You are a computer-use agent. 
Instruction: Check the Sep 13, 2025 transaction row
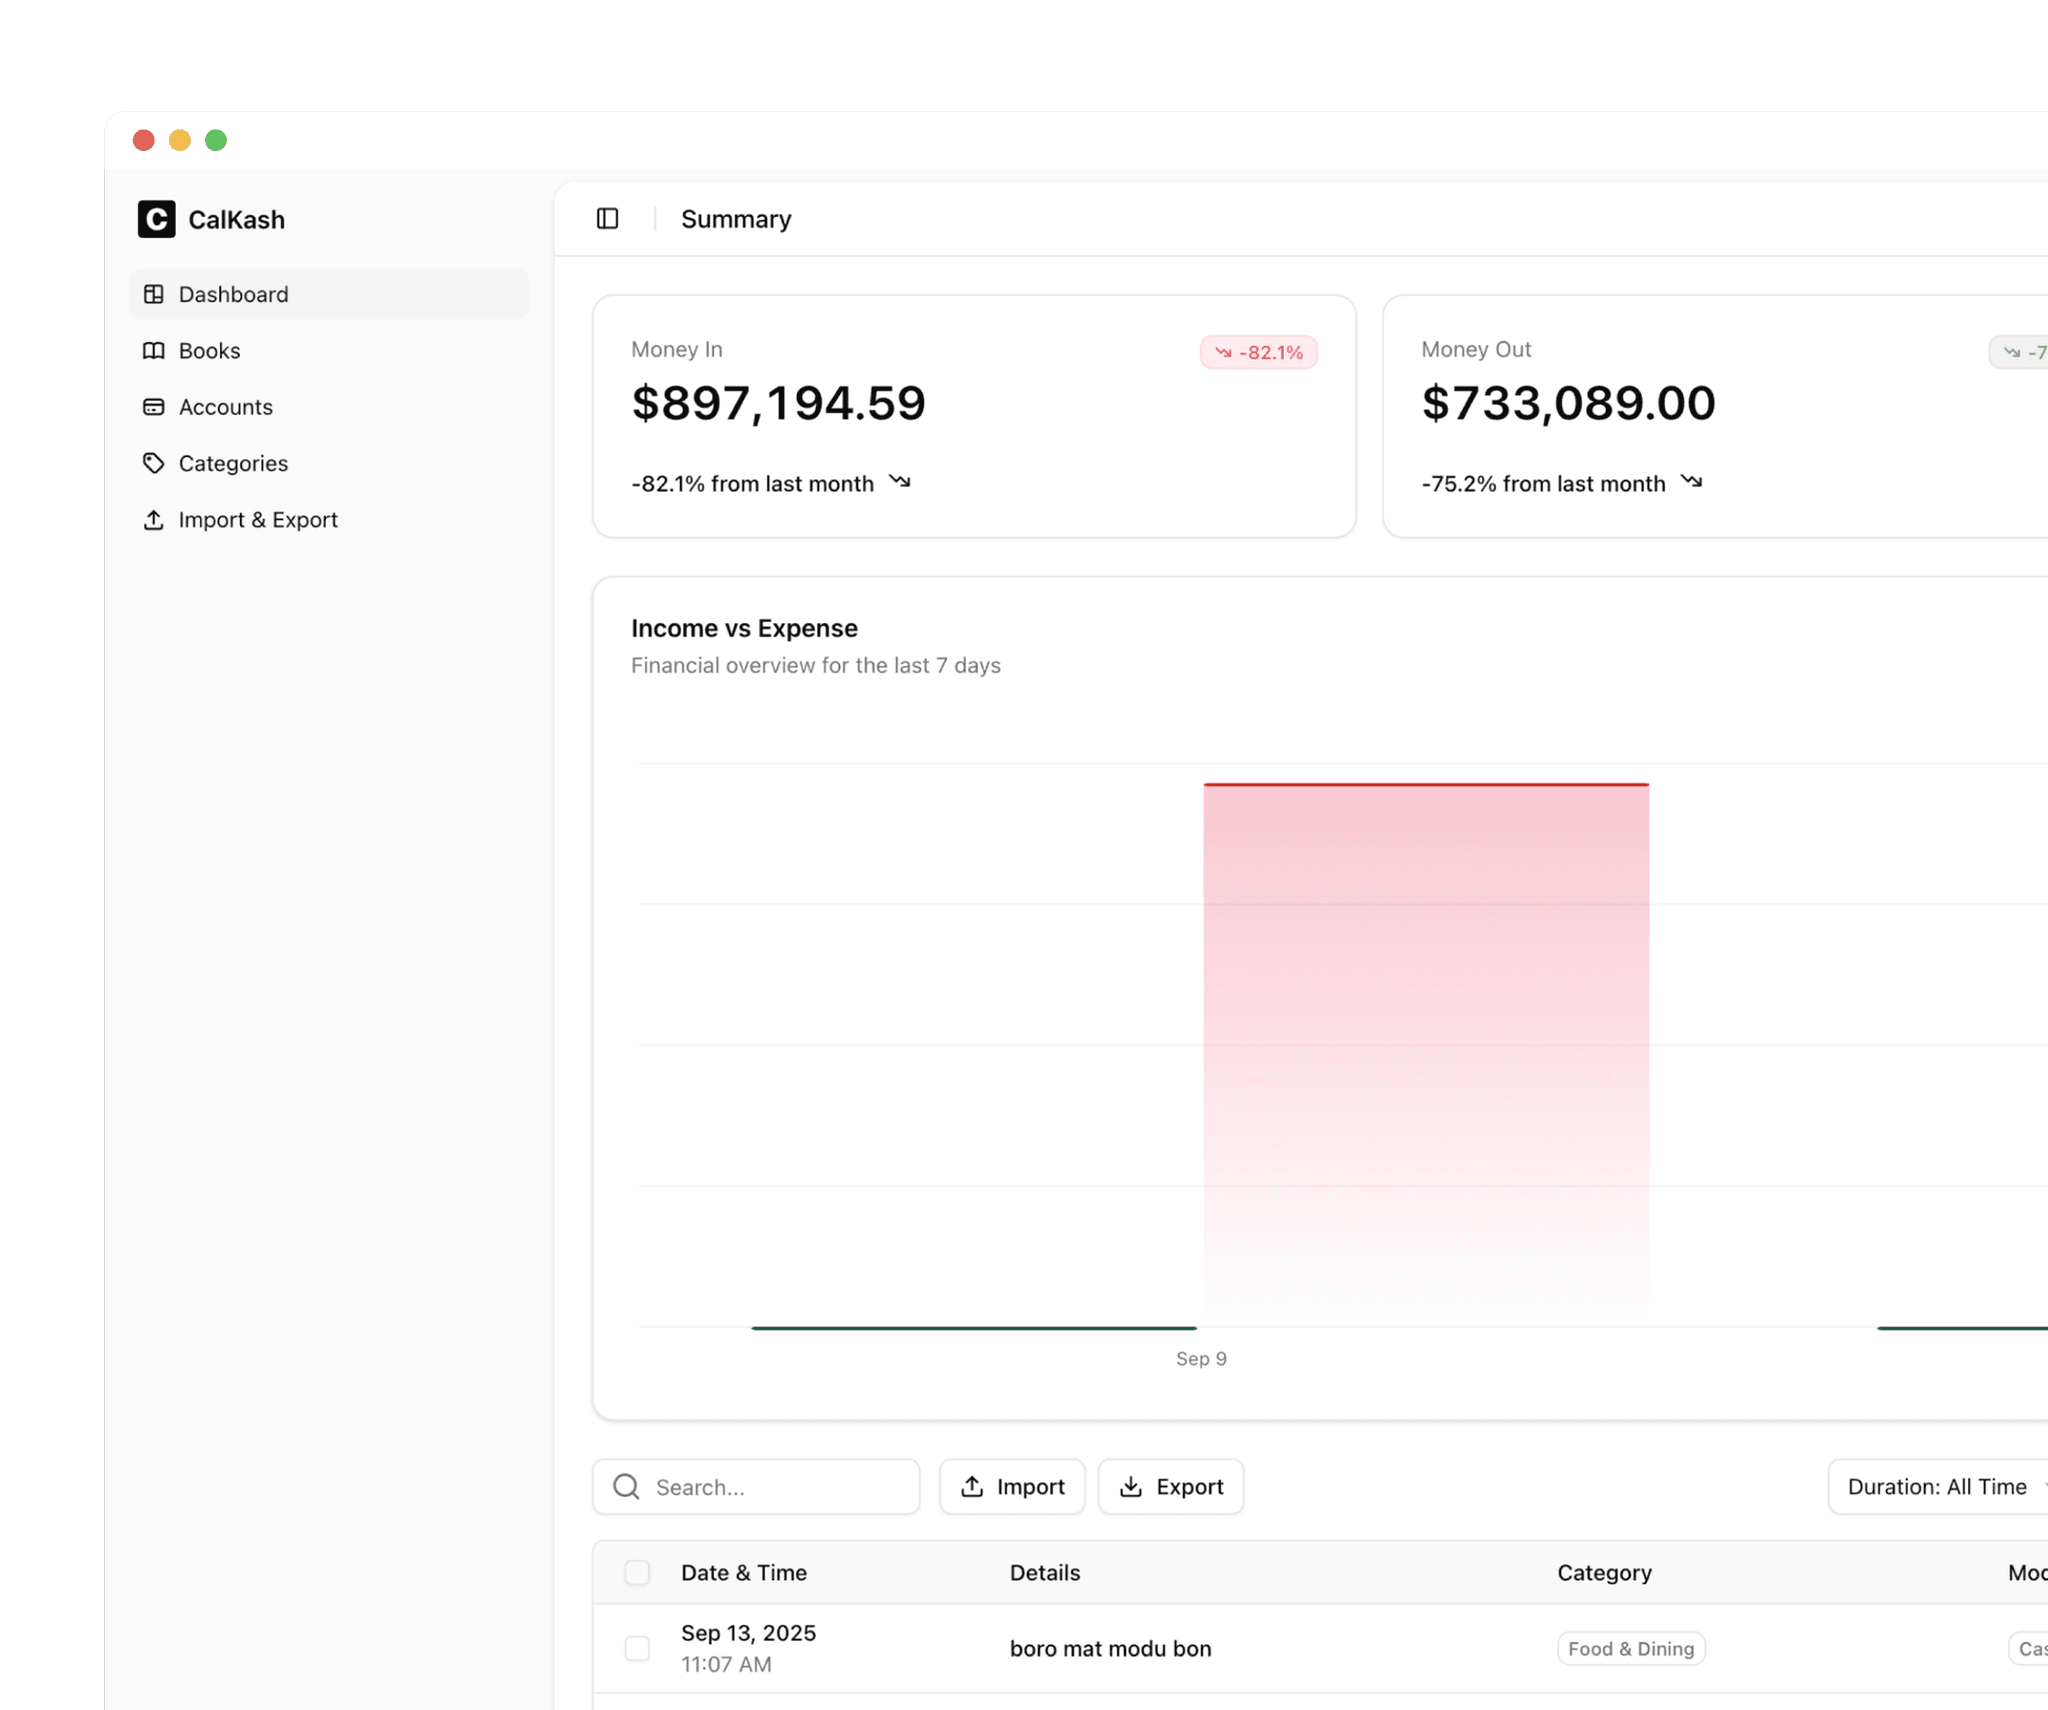coord(637,1648)
